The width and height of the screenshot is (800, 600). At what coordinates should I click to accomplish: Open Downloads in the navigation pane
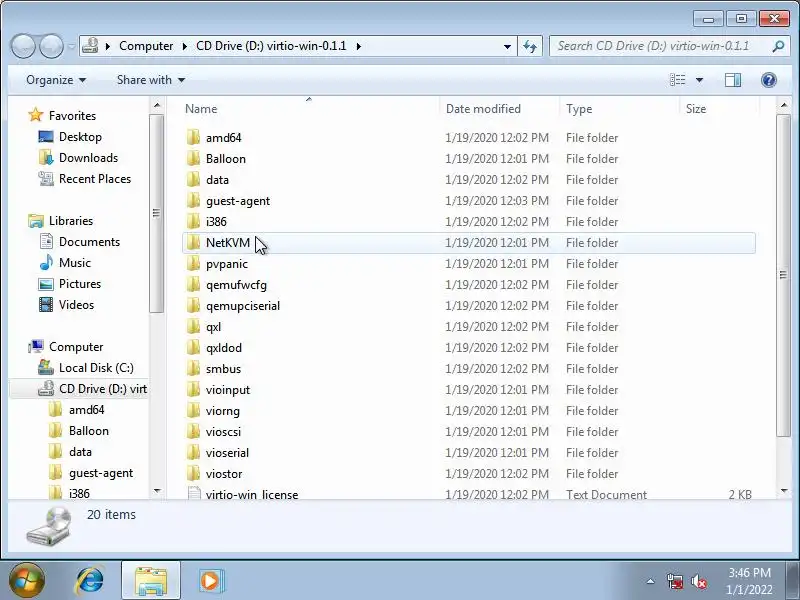click(88, 158)
